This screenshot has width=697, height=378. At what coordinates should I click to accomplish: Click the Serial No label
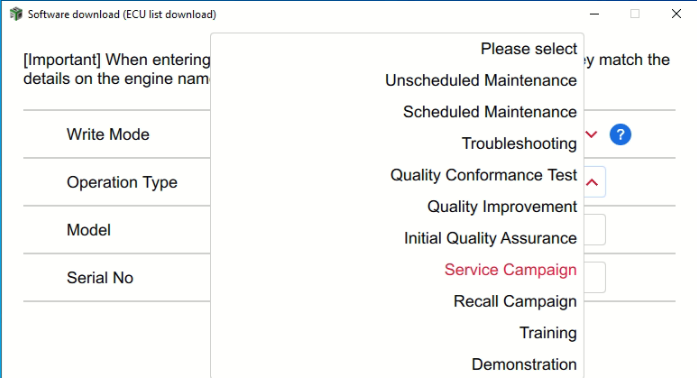tap(100, 277)
